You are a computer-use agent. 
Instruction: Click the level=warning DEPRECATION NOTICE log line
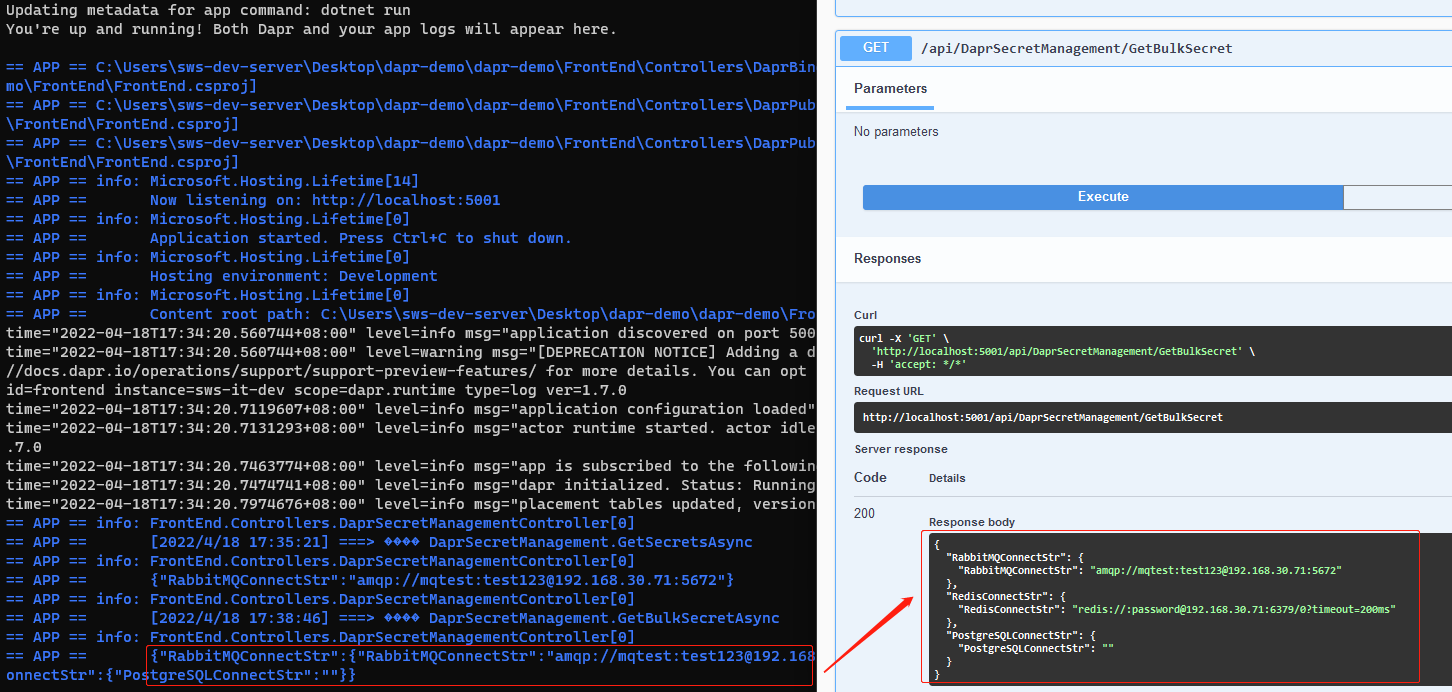tap(411, 352)
